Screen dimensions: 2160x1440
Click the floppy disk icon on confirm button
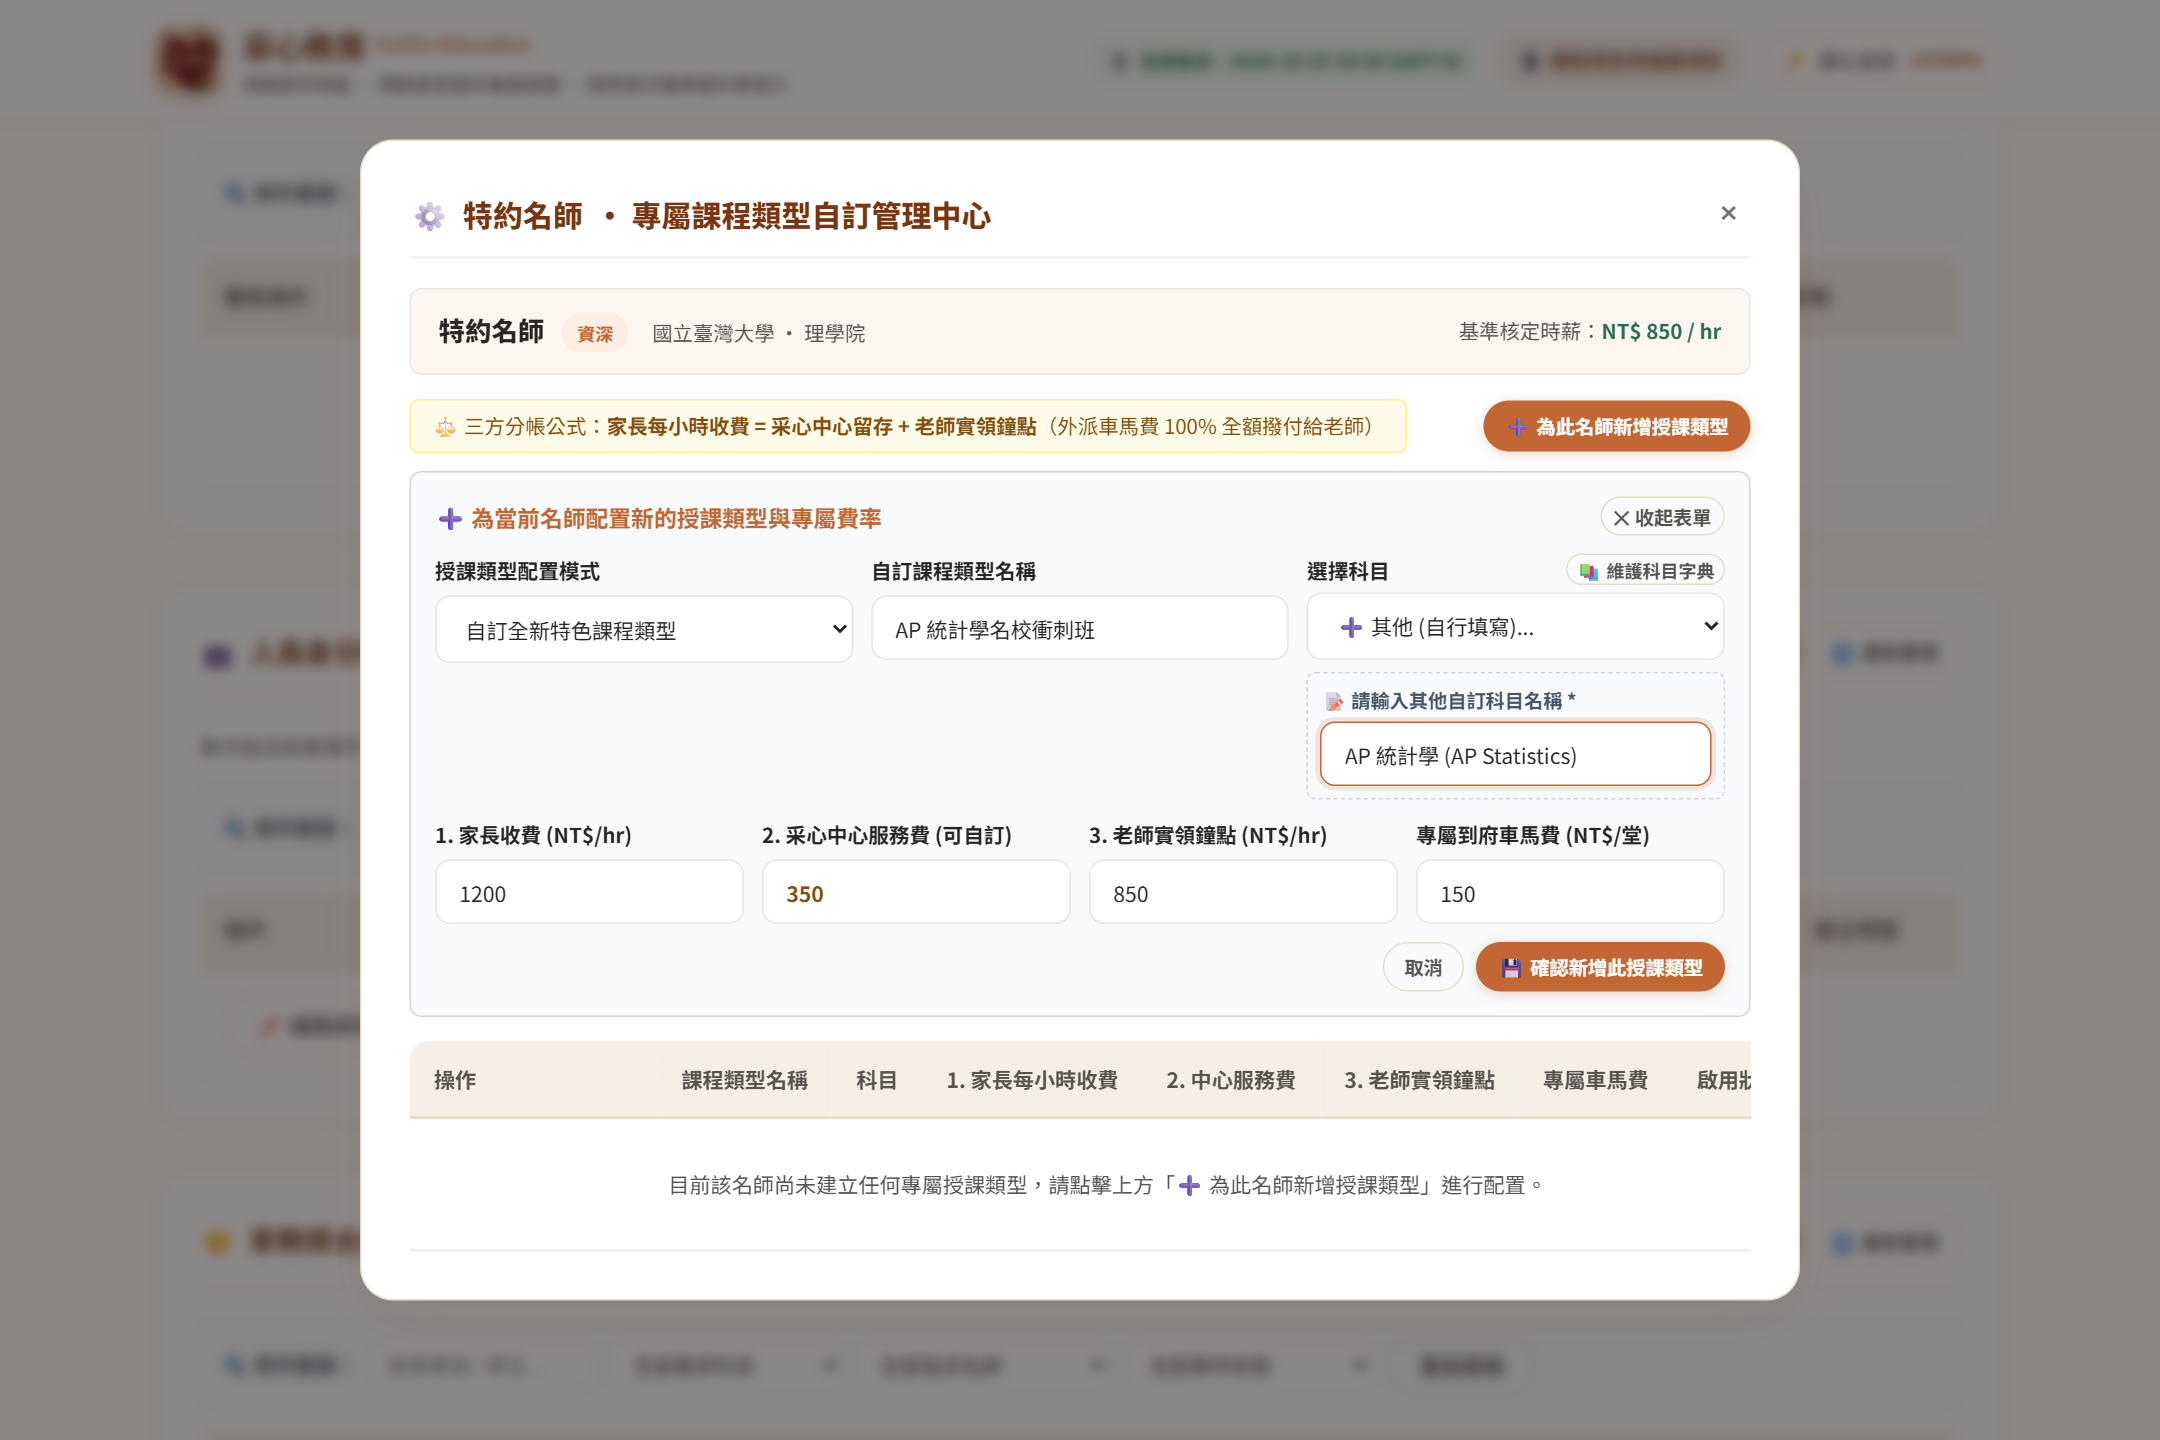(x=1511, y=968)
